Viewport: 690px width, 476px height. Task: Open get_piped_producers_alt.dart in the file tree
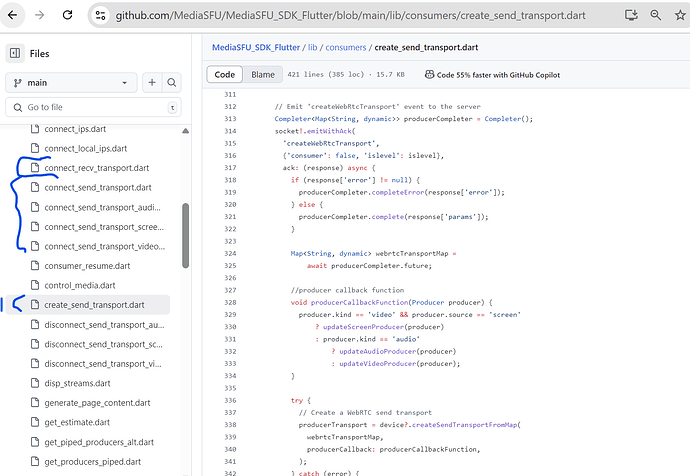coord(99,442)
